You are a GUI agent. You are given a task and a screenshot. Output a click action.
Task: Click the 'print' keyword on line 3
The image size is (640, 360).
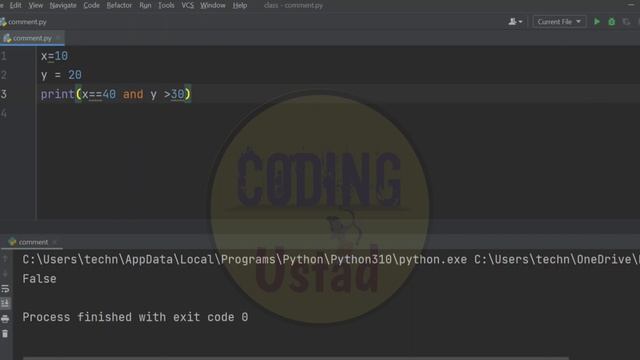point(58,94)
